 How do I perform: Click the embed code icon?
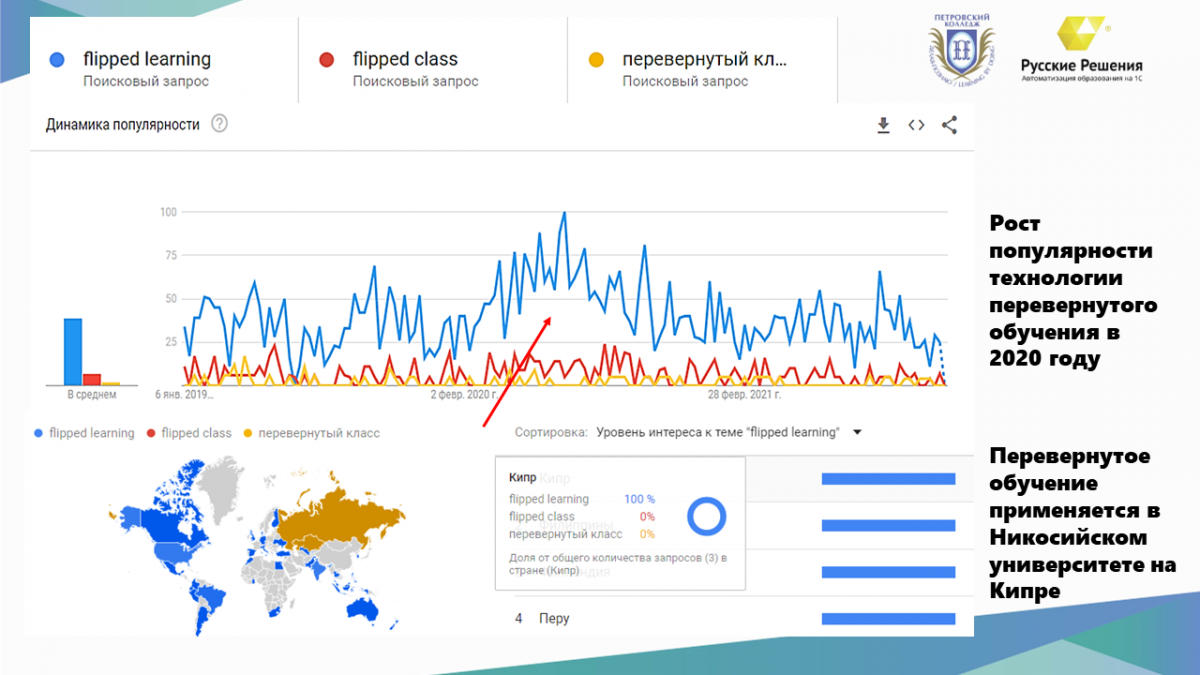point(916,125)
